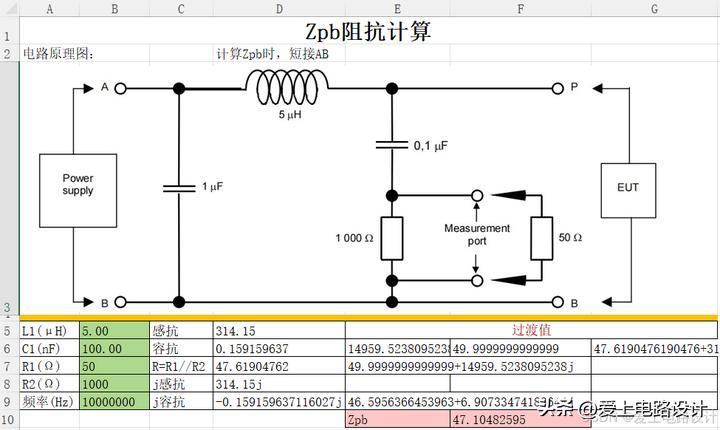Click the 'j容抗' label cell
Viewport: 720px width, 430px height.
click(181, 402)
